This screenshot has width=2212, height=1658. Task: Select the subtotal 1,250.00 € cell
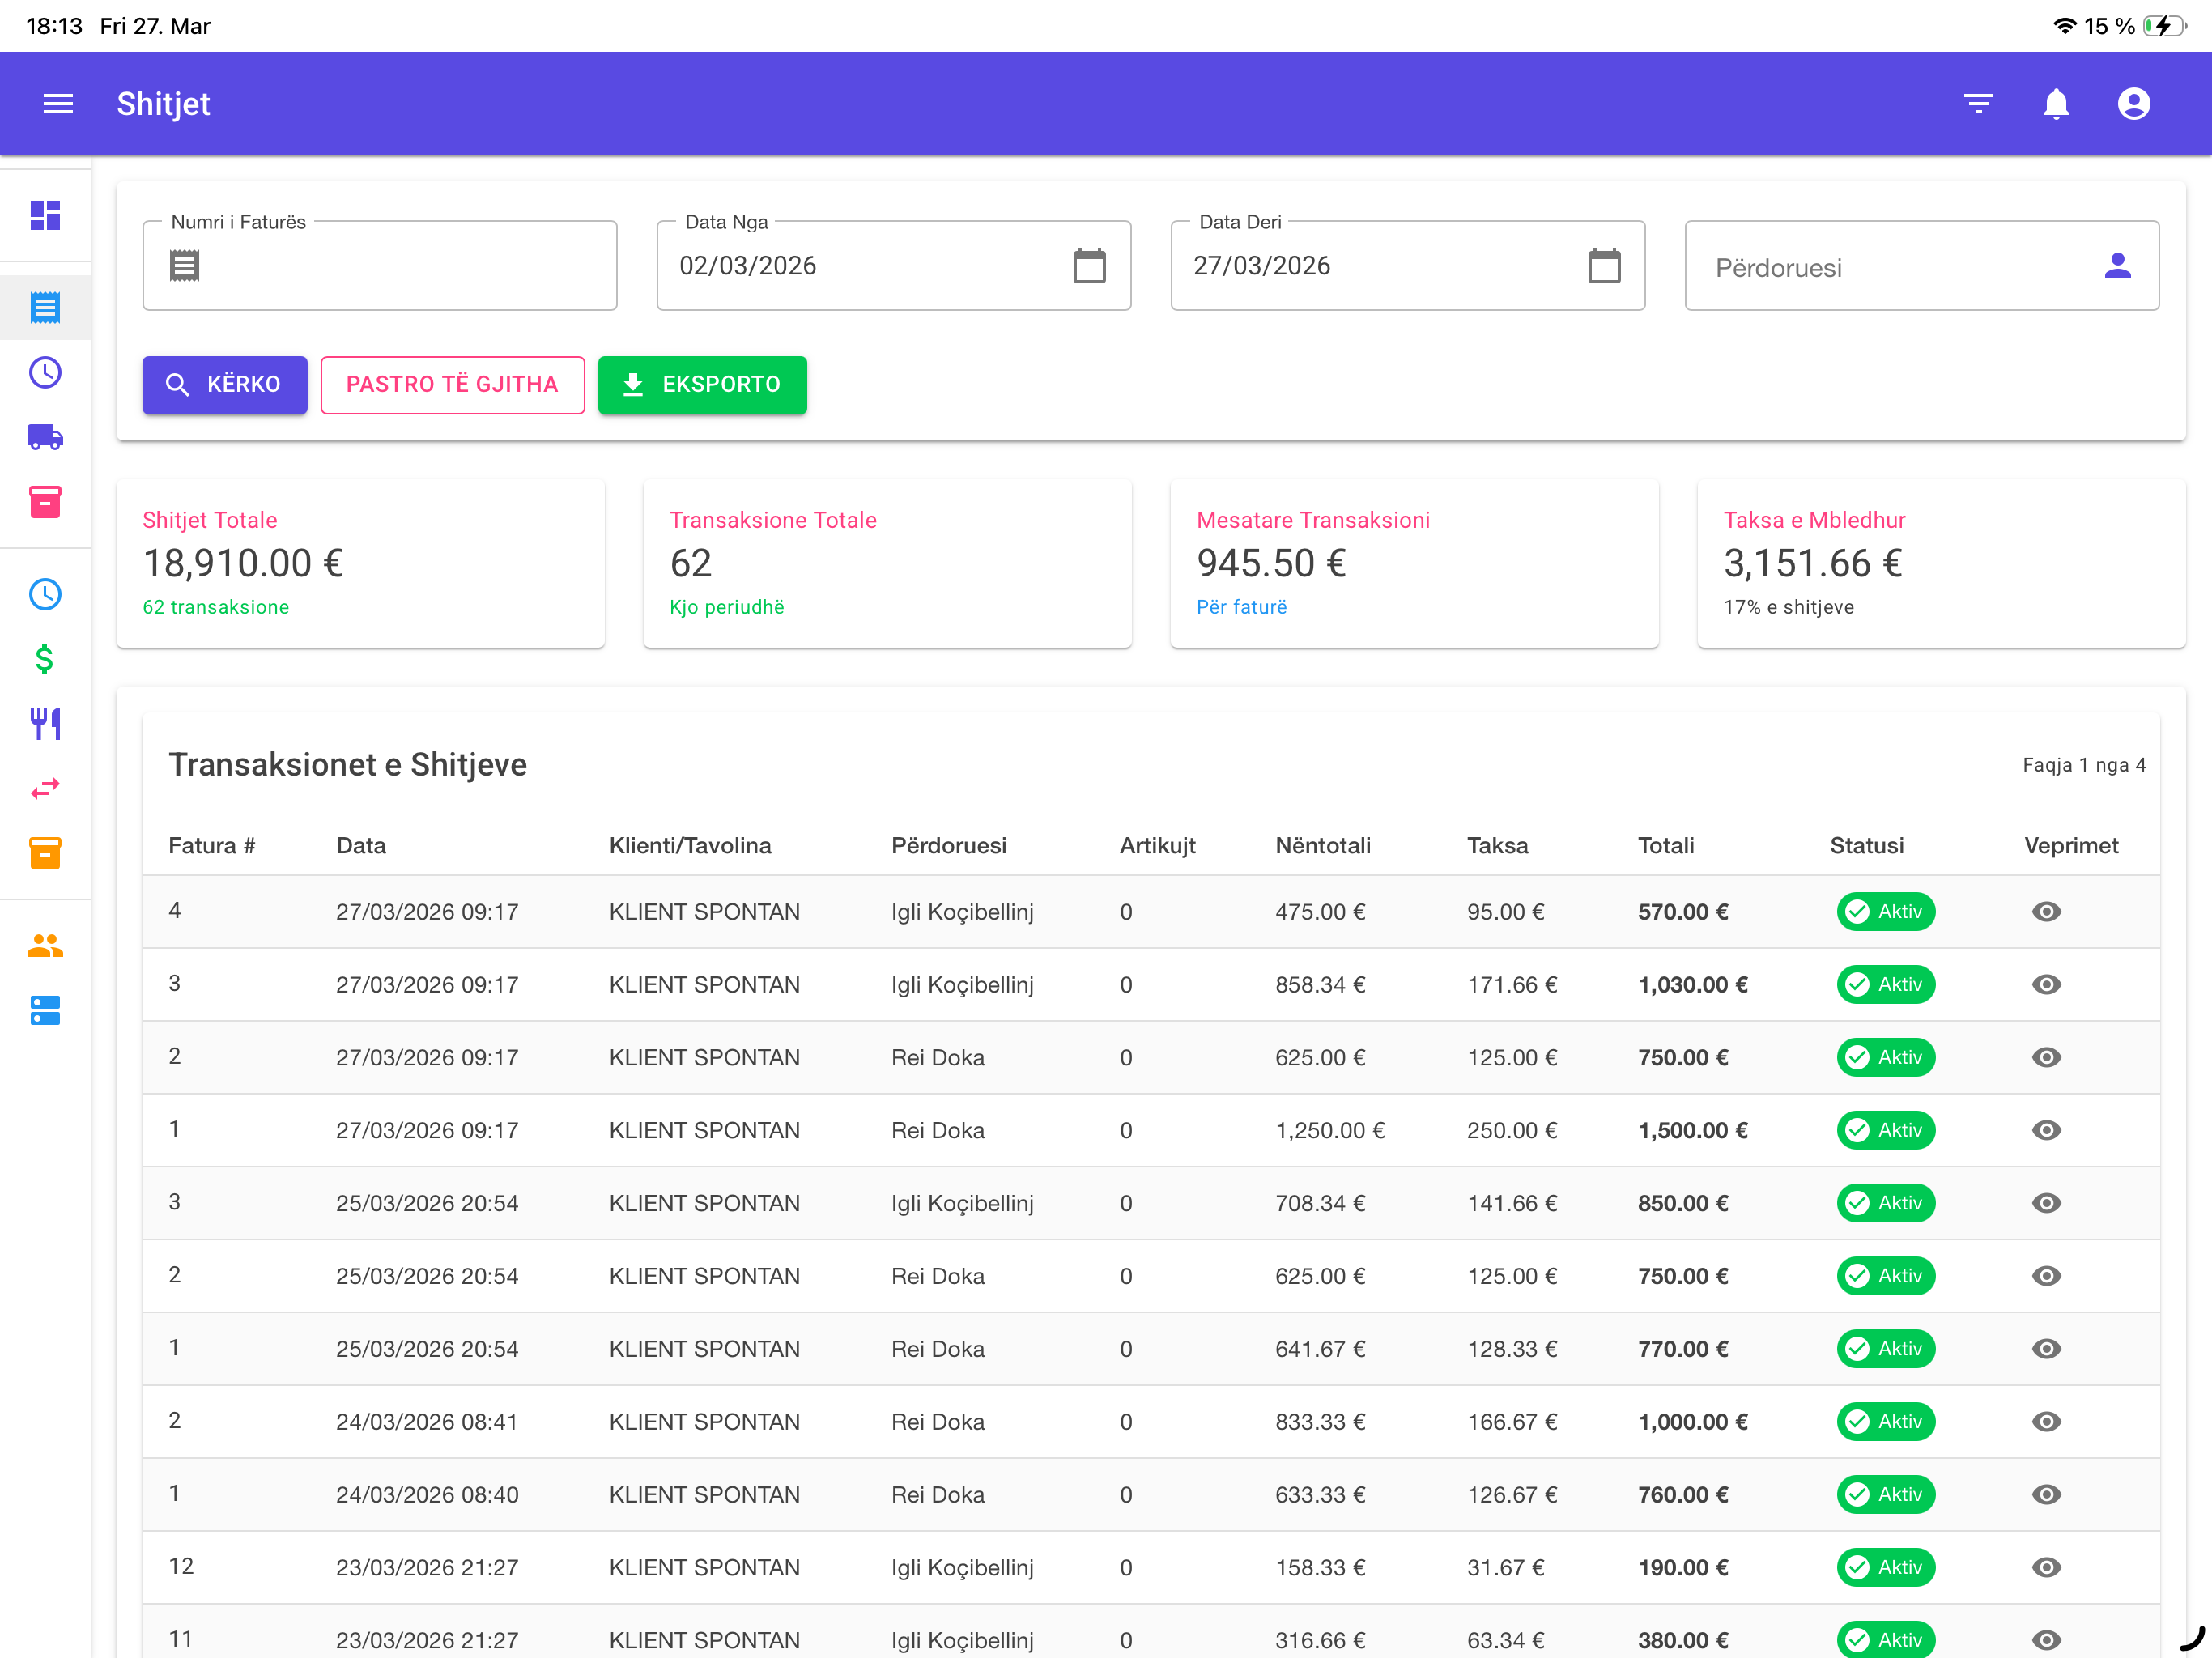[1330, 1131]
